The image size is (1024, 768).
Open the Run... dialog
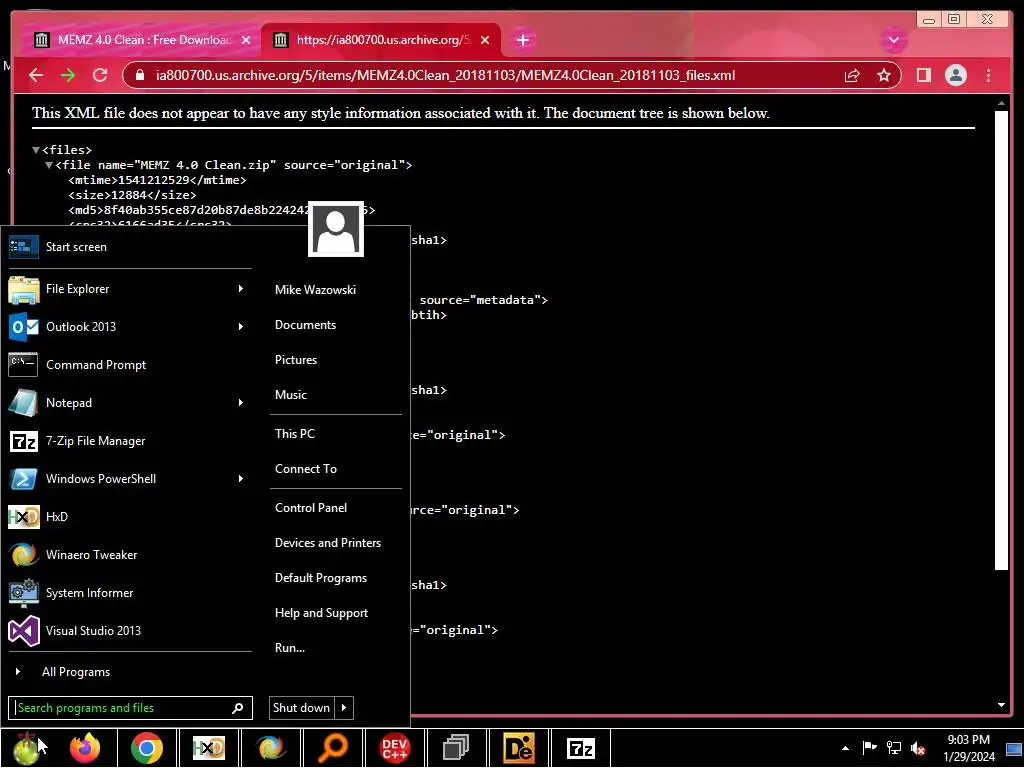pyautogui.click(x=290, y=648)
